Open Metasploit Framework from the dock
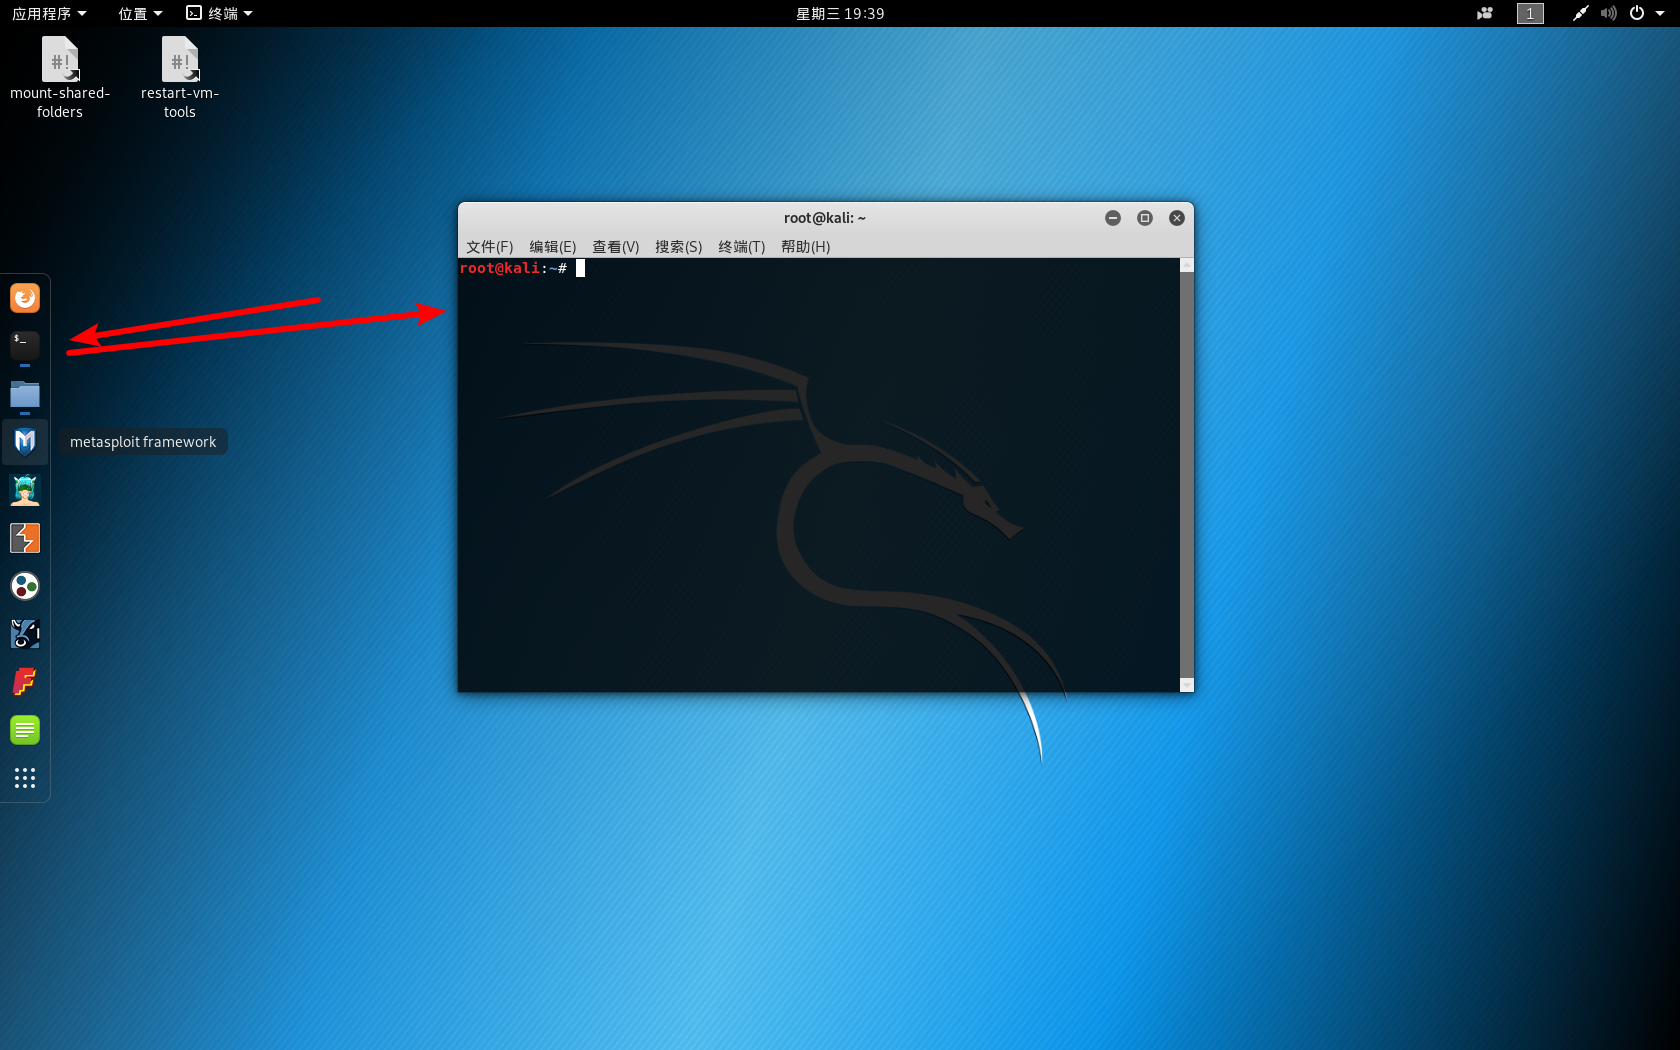The width and height of the screenshot is (1680, 1050). [24, 441]
